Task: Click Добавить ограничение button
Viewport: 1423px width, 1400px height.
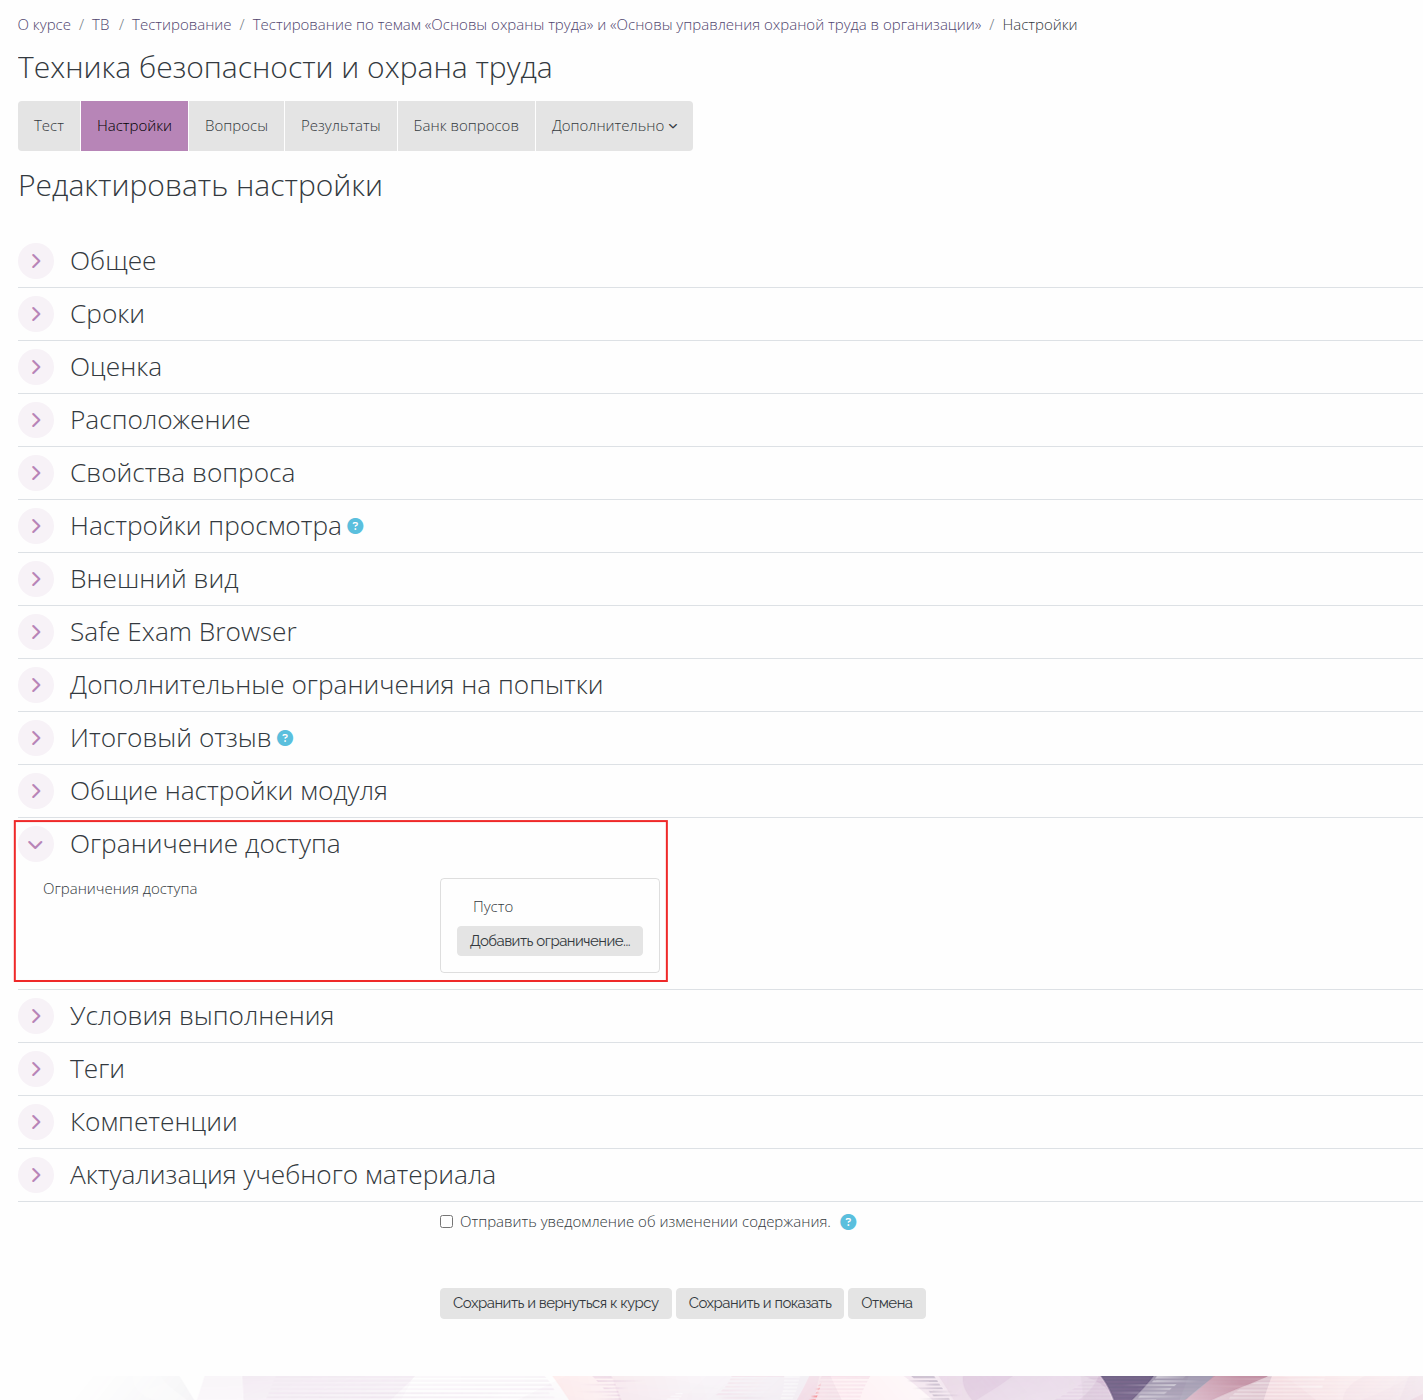Action: coord(550,941)
